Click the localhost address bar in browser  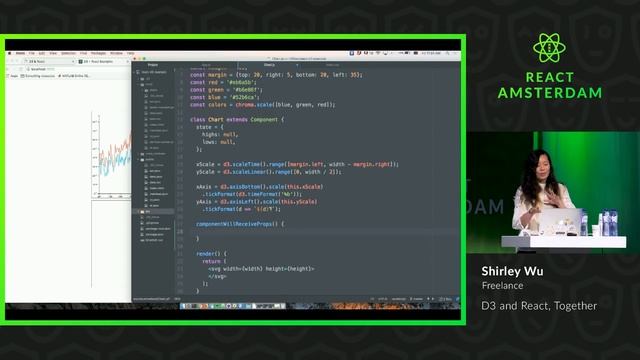click(x=78, y=69)
